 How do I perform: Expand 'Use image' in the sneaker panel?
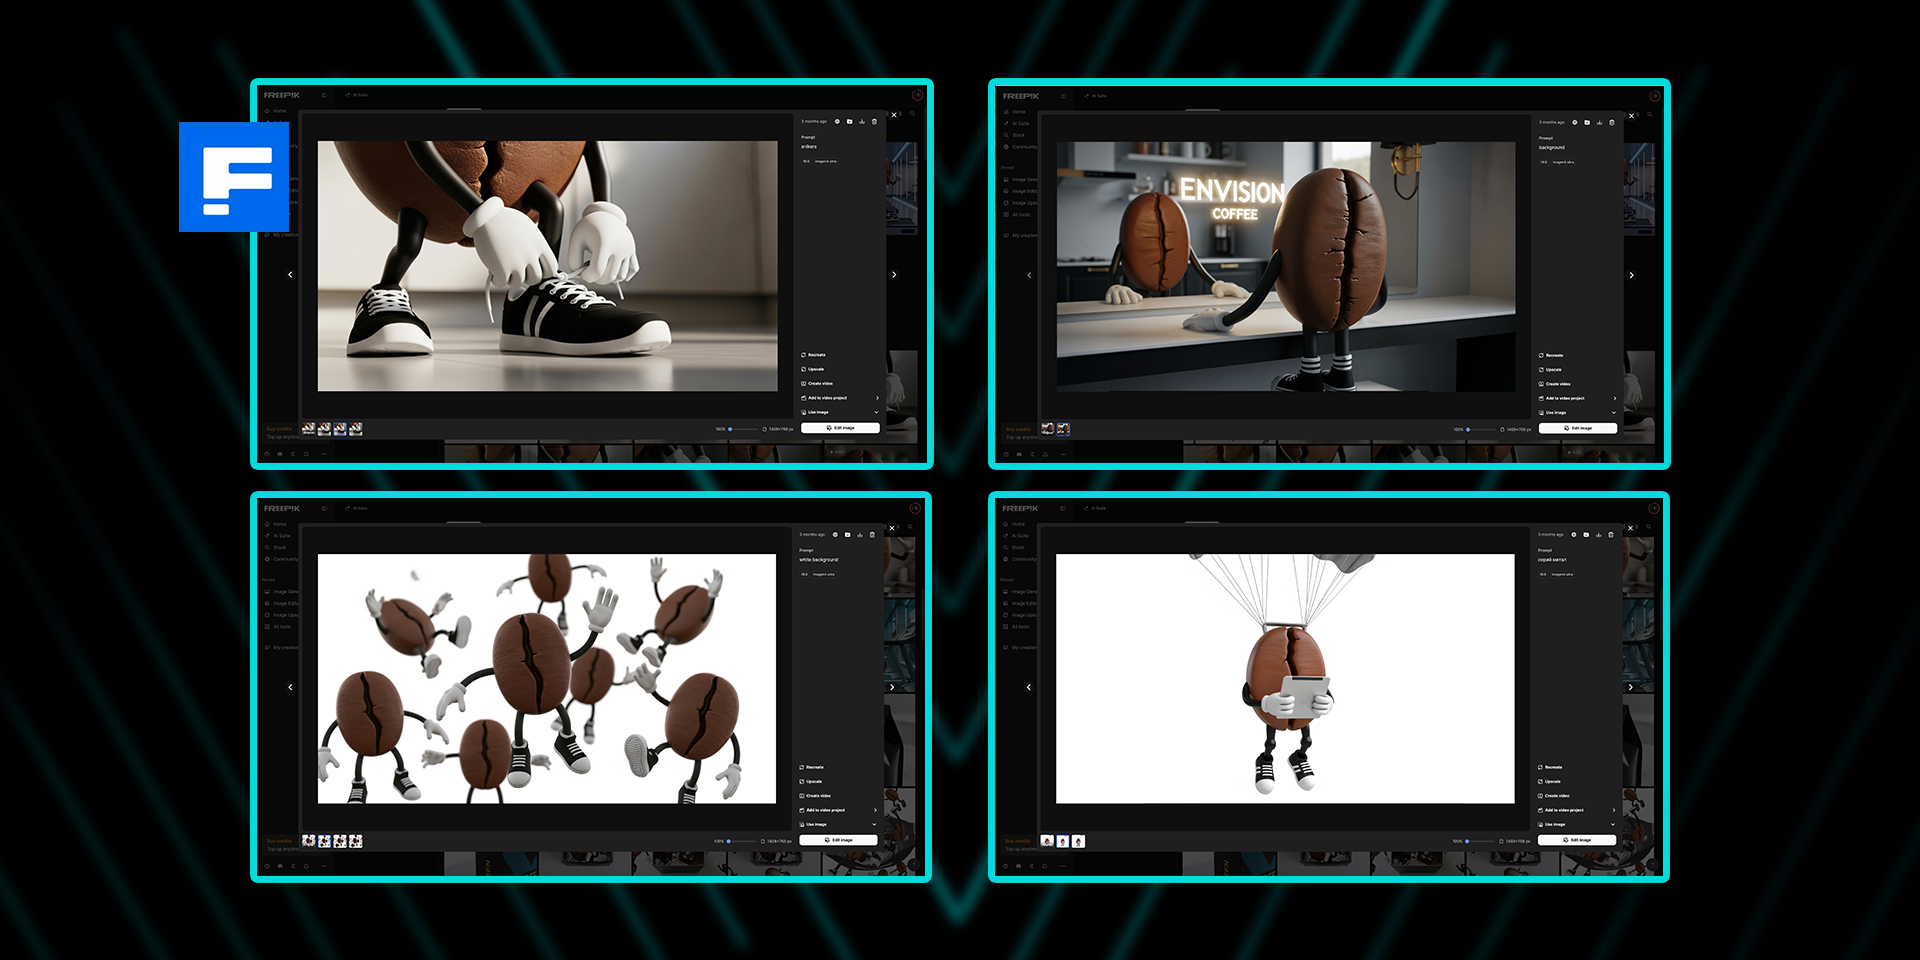pyautogui.click(x=876, y=412)
